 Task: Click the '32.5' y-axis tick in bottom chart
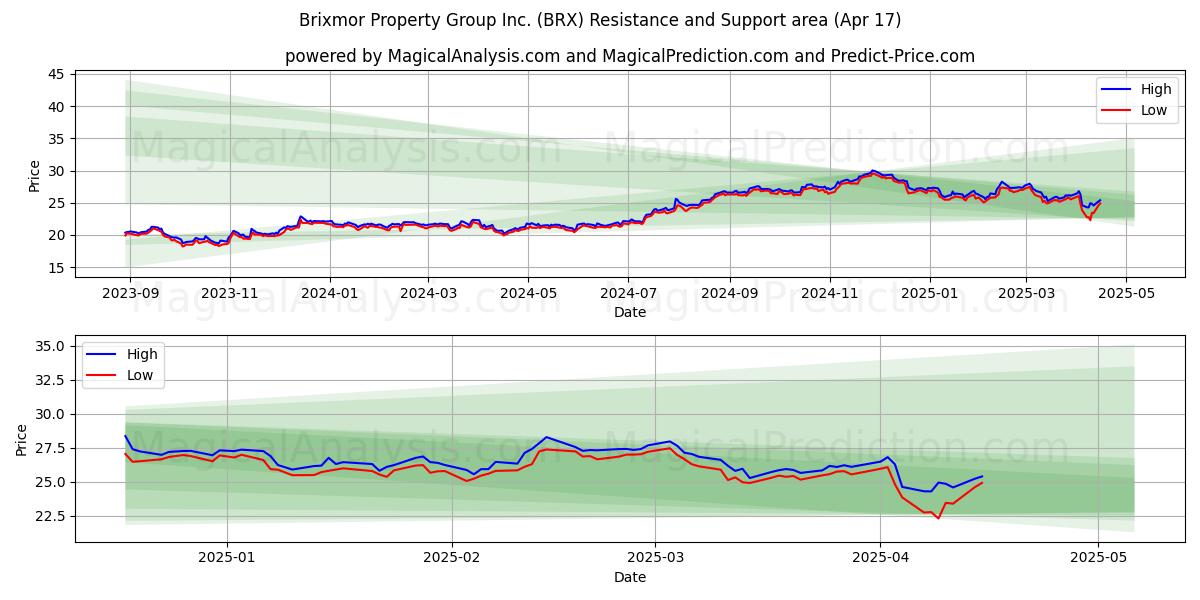coord(49,380)
